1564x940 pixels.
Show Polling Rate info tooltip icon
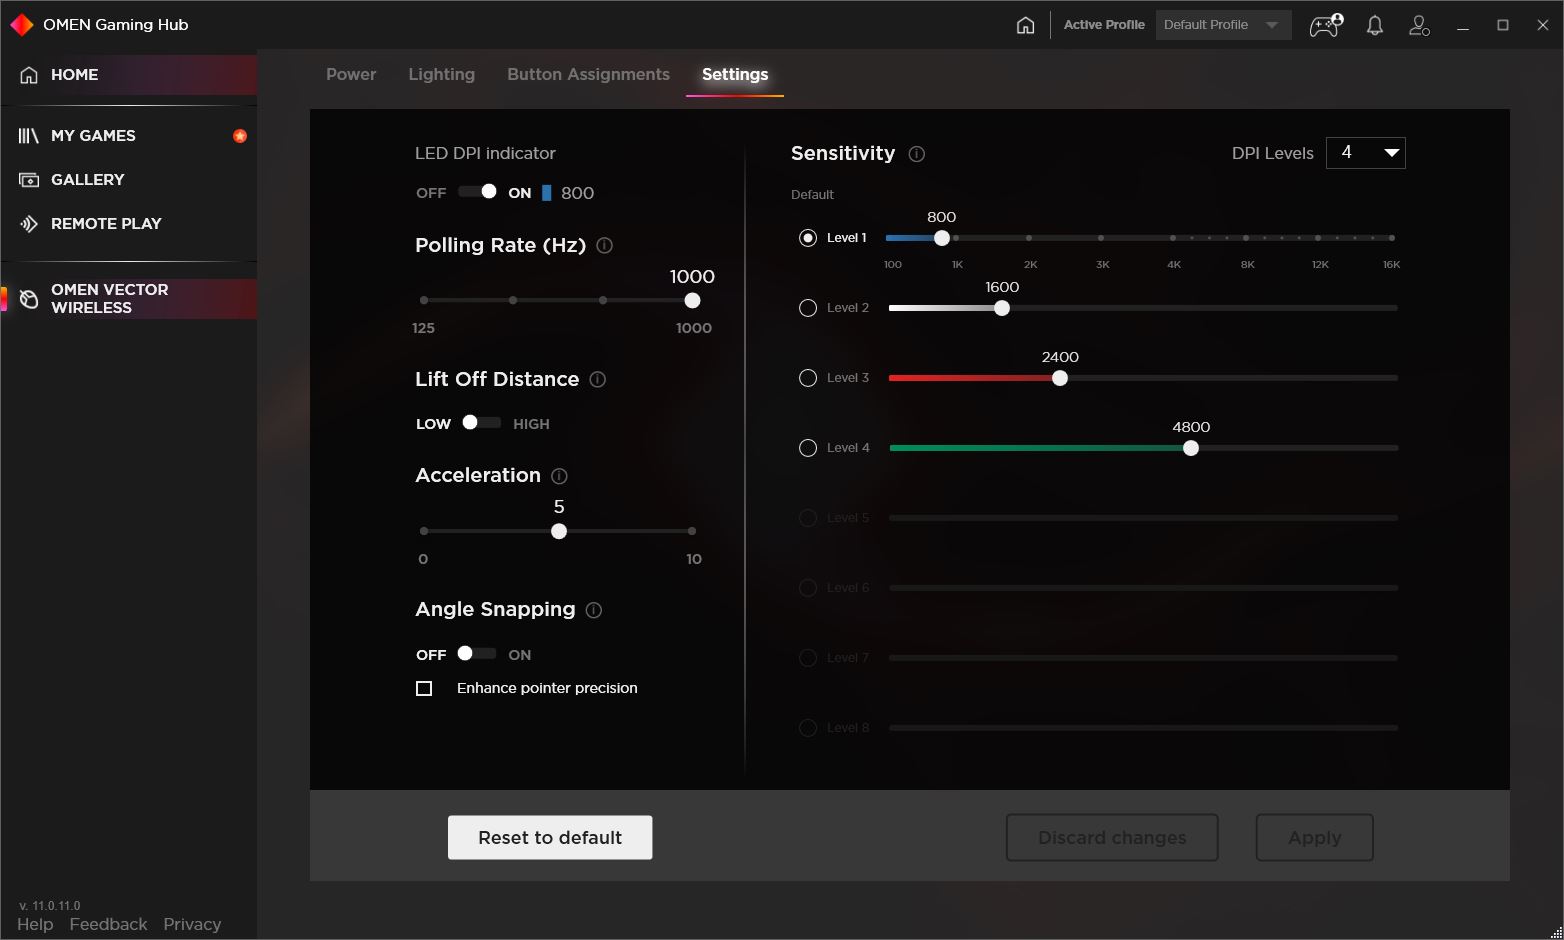click(x=604, y=246)
